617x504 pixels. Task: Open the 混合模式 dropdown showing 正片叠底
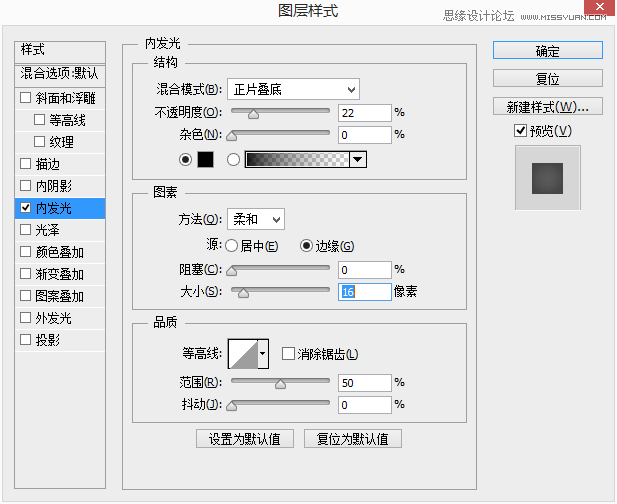click(293, 90)
